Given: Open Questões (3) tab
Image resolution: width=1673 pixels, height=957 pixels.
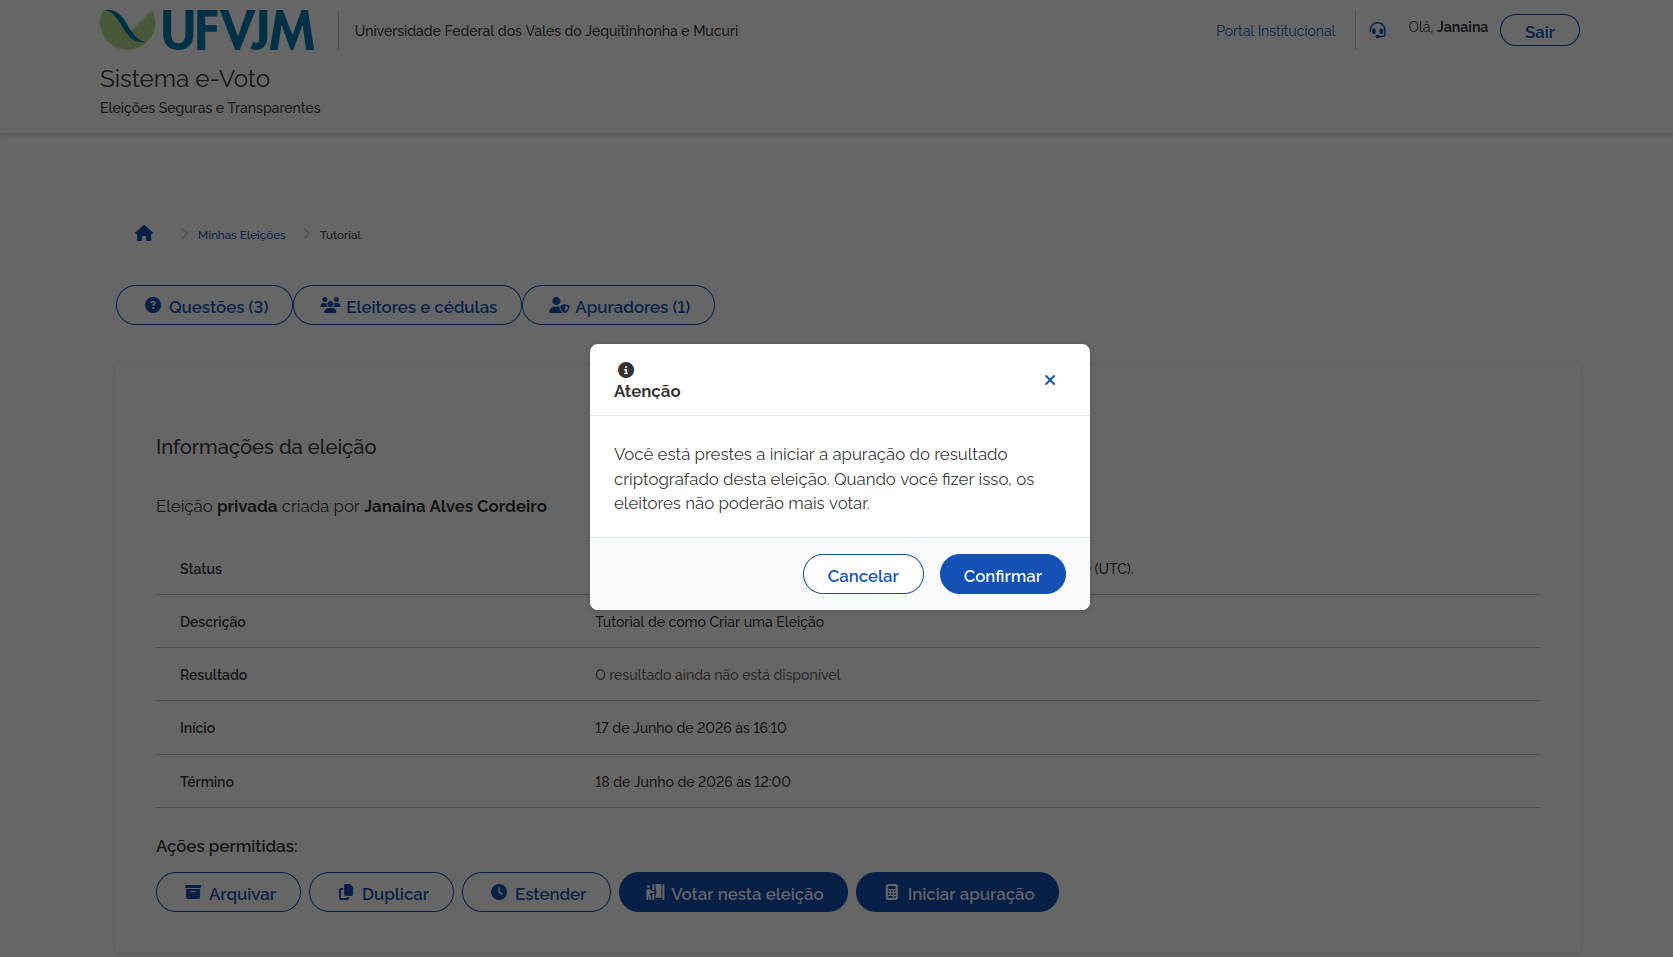Looking at the screenshot, I should click(204, 305).
